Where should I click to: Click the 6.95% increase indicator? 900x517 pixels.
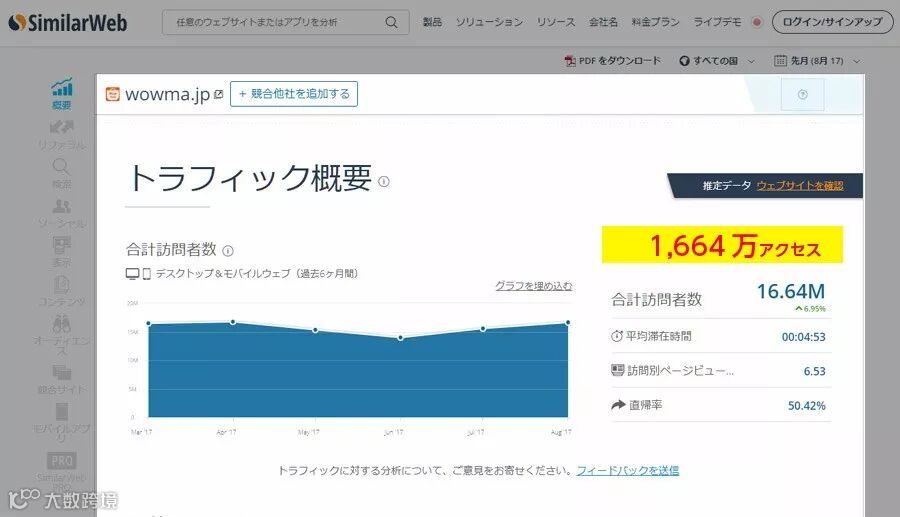(x=810, y=309)
